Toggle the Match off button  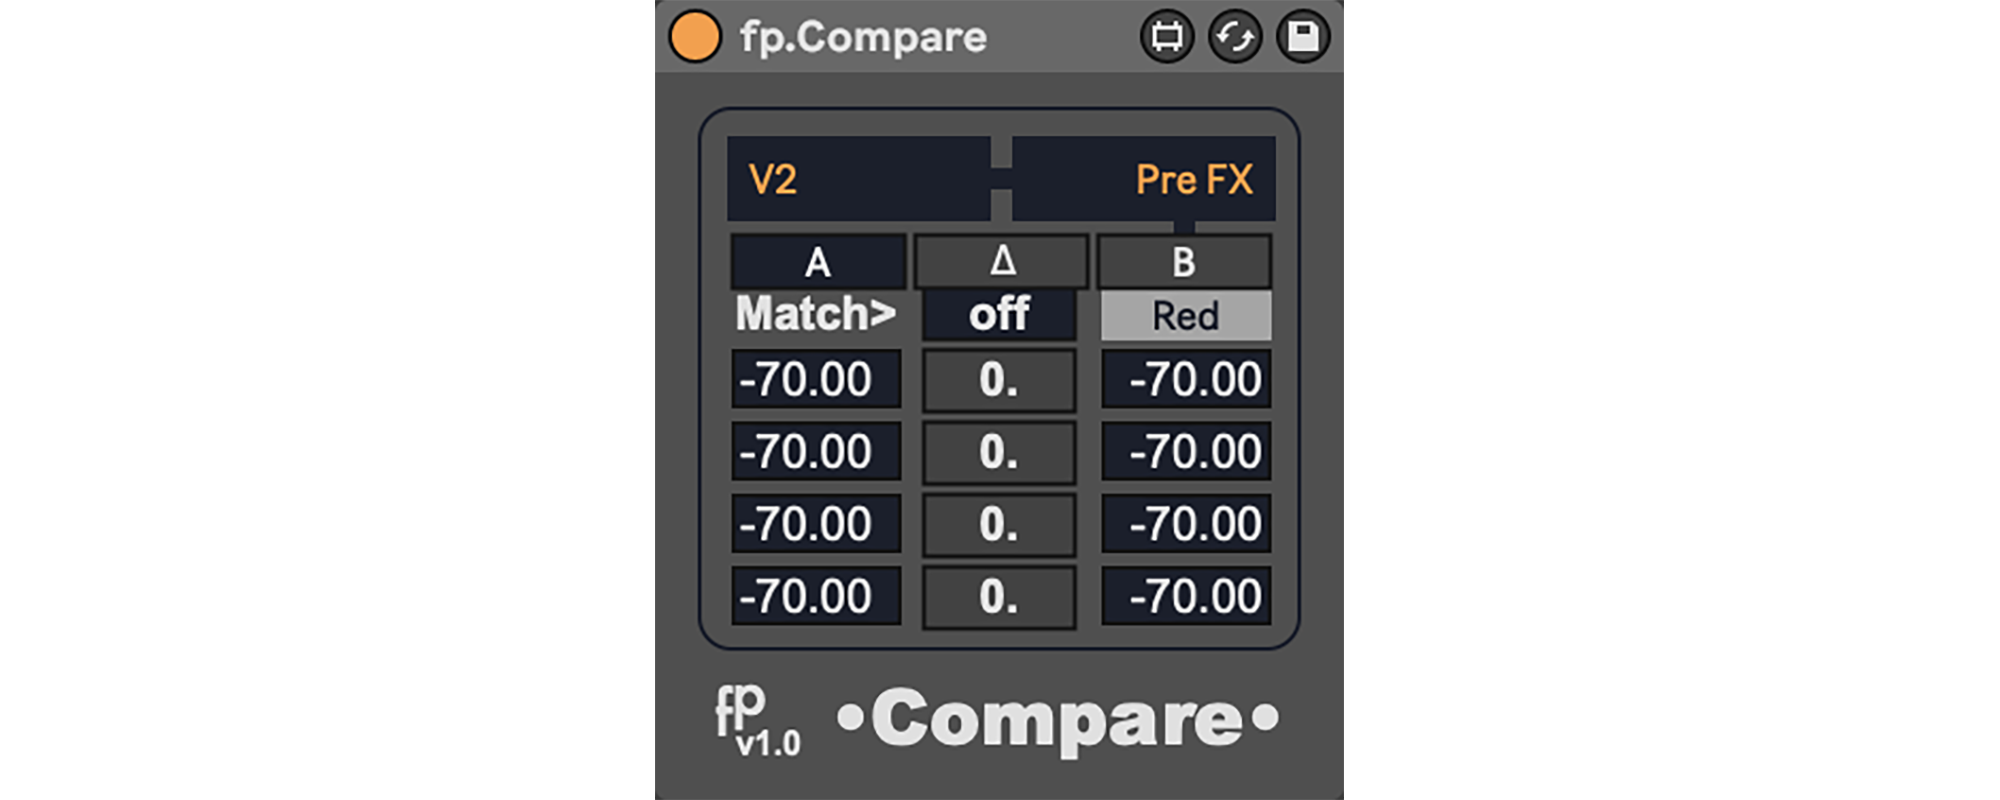tap(999, 315)
